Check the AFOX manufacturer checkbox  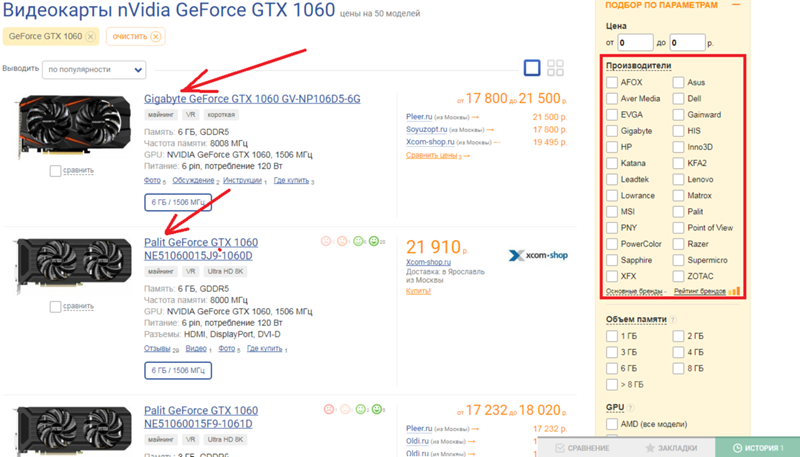(x=612, y=82)
